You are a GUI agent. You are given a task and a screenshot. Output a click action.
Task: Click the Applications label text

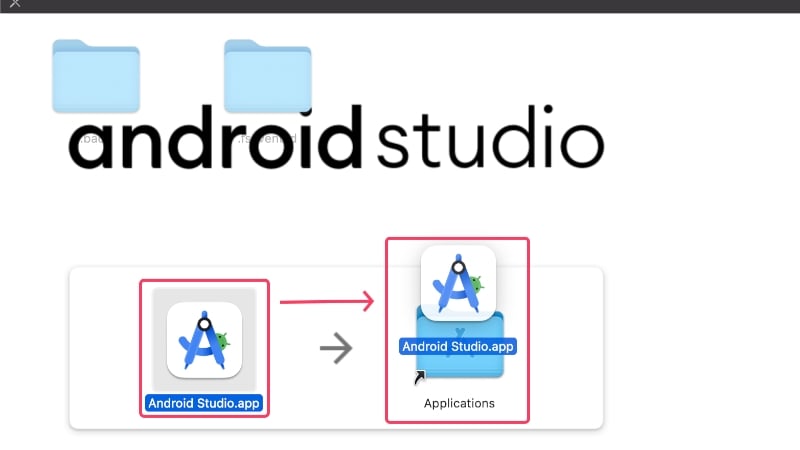459,403
